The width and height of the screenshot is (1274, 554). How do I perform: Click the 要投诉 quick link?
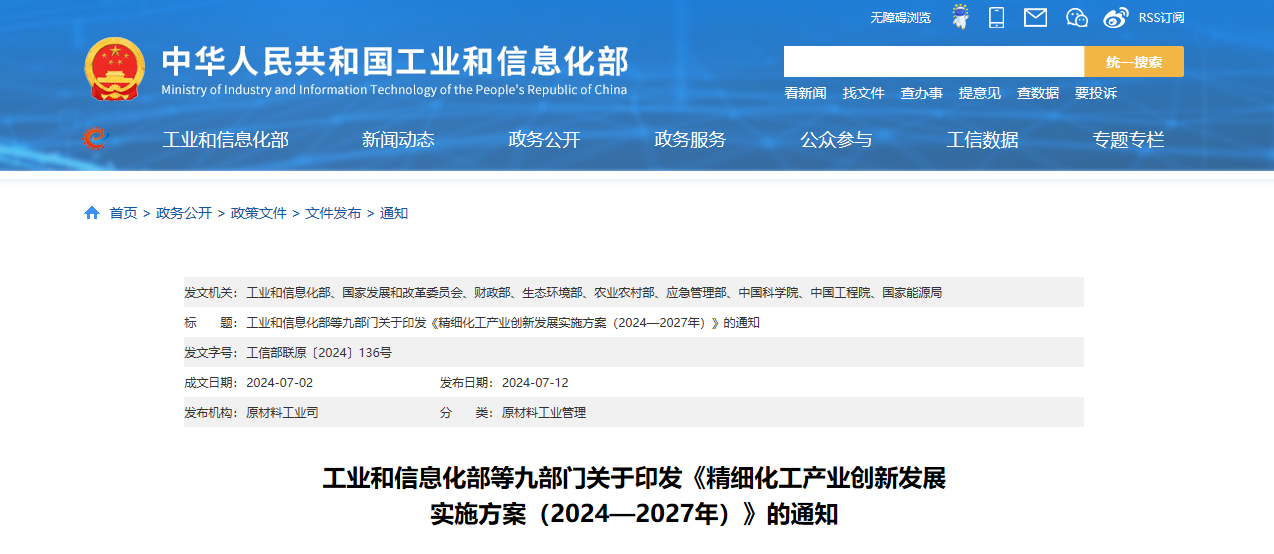1095,93
